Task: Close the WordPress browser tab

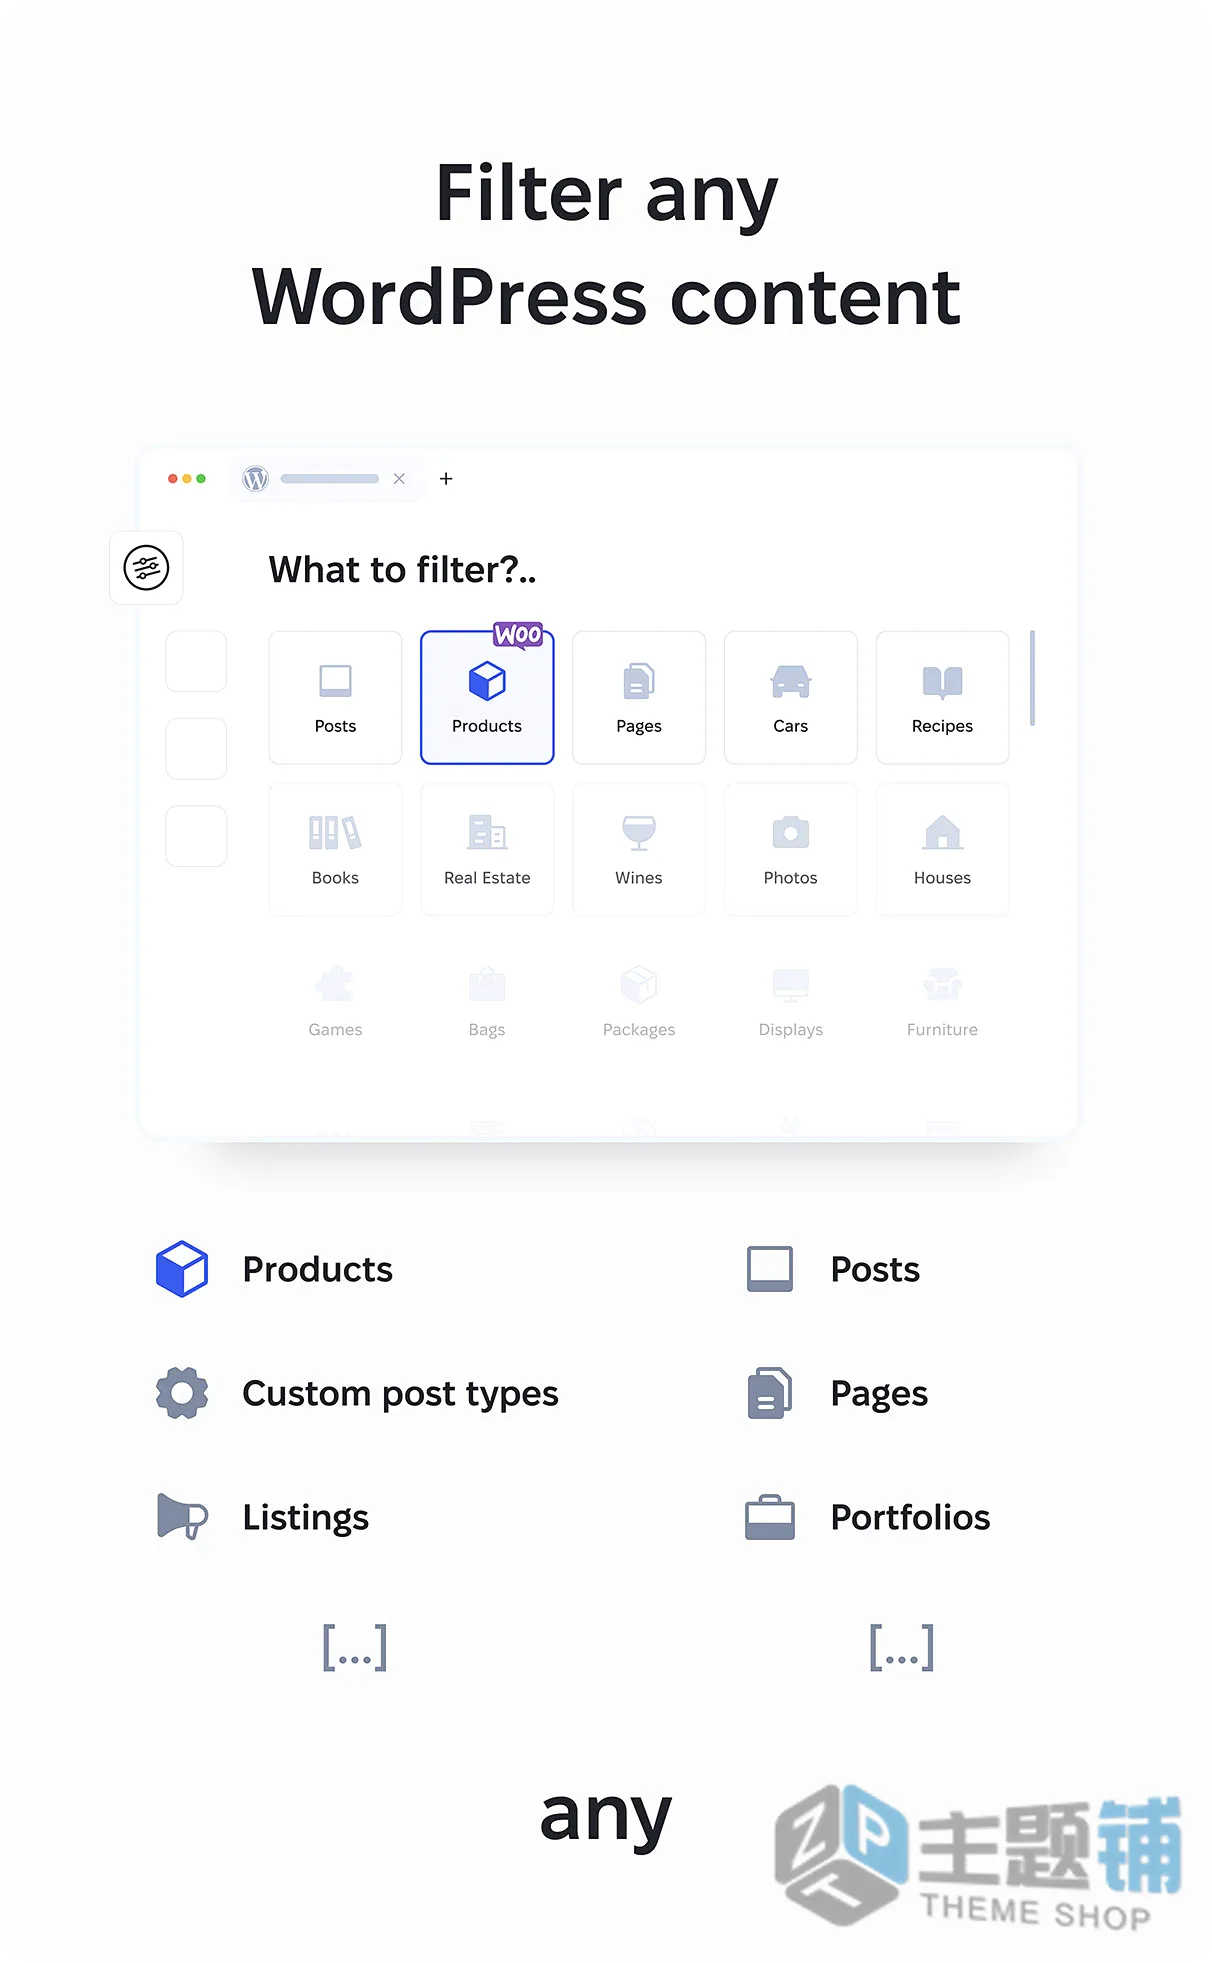Action: click(399, 479)
